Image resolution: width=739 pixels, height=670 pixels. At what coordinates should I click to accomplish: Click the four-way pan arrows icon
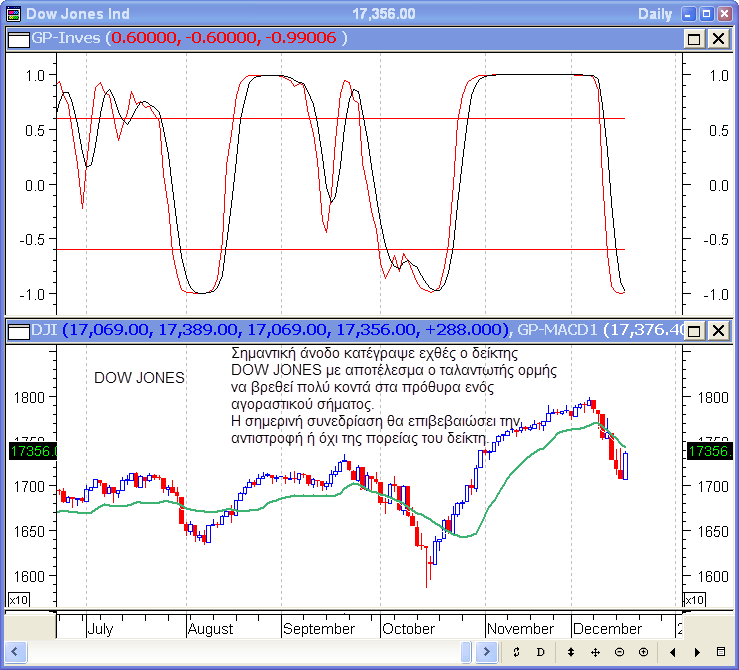[x=595, y=653]
